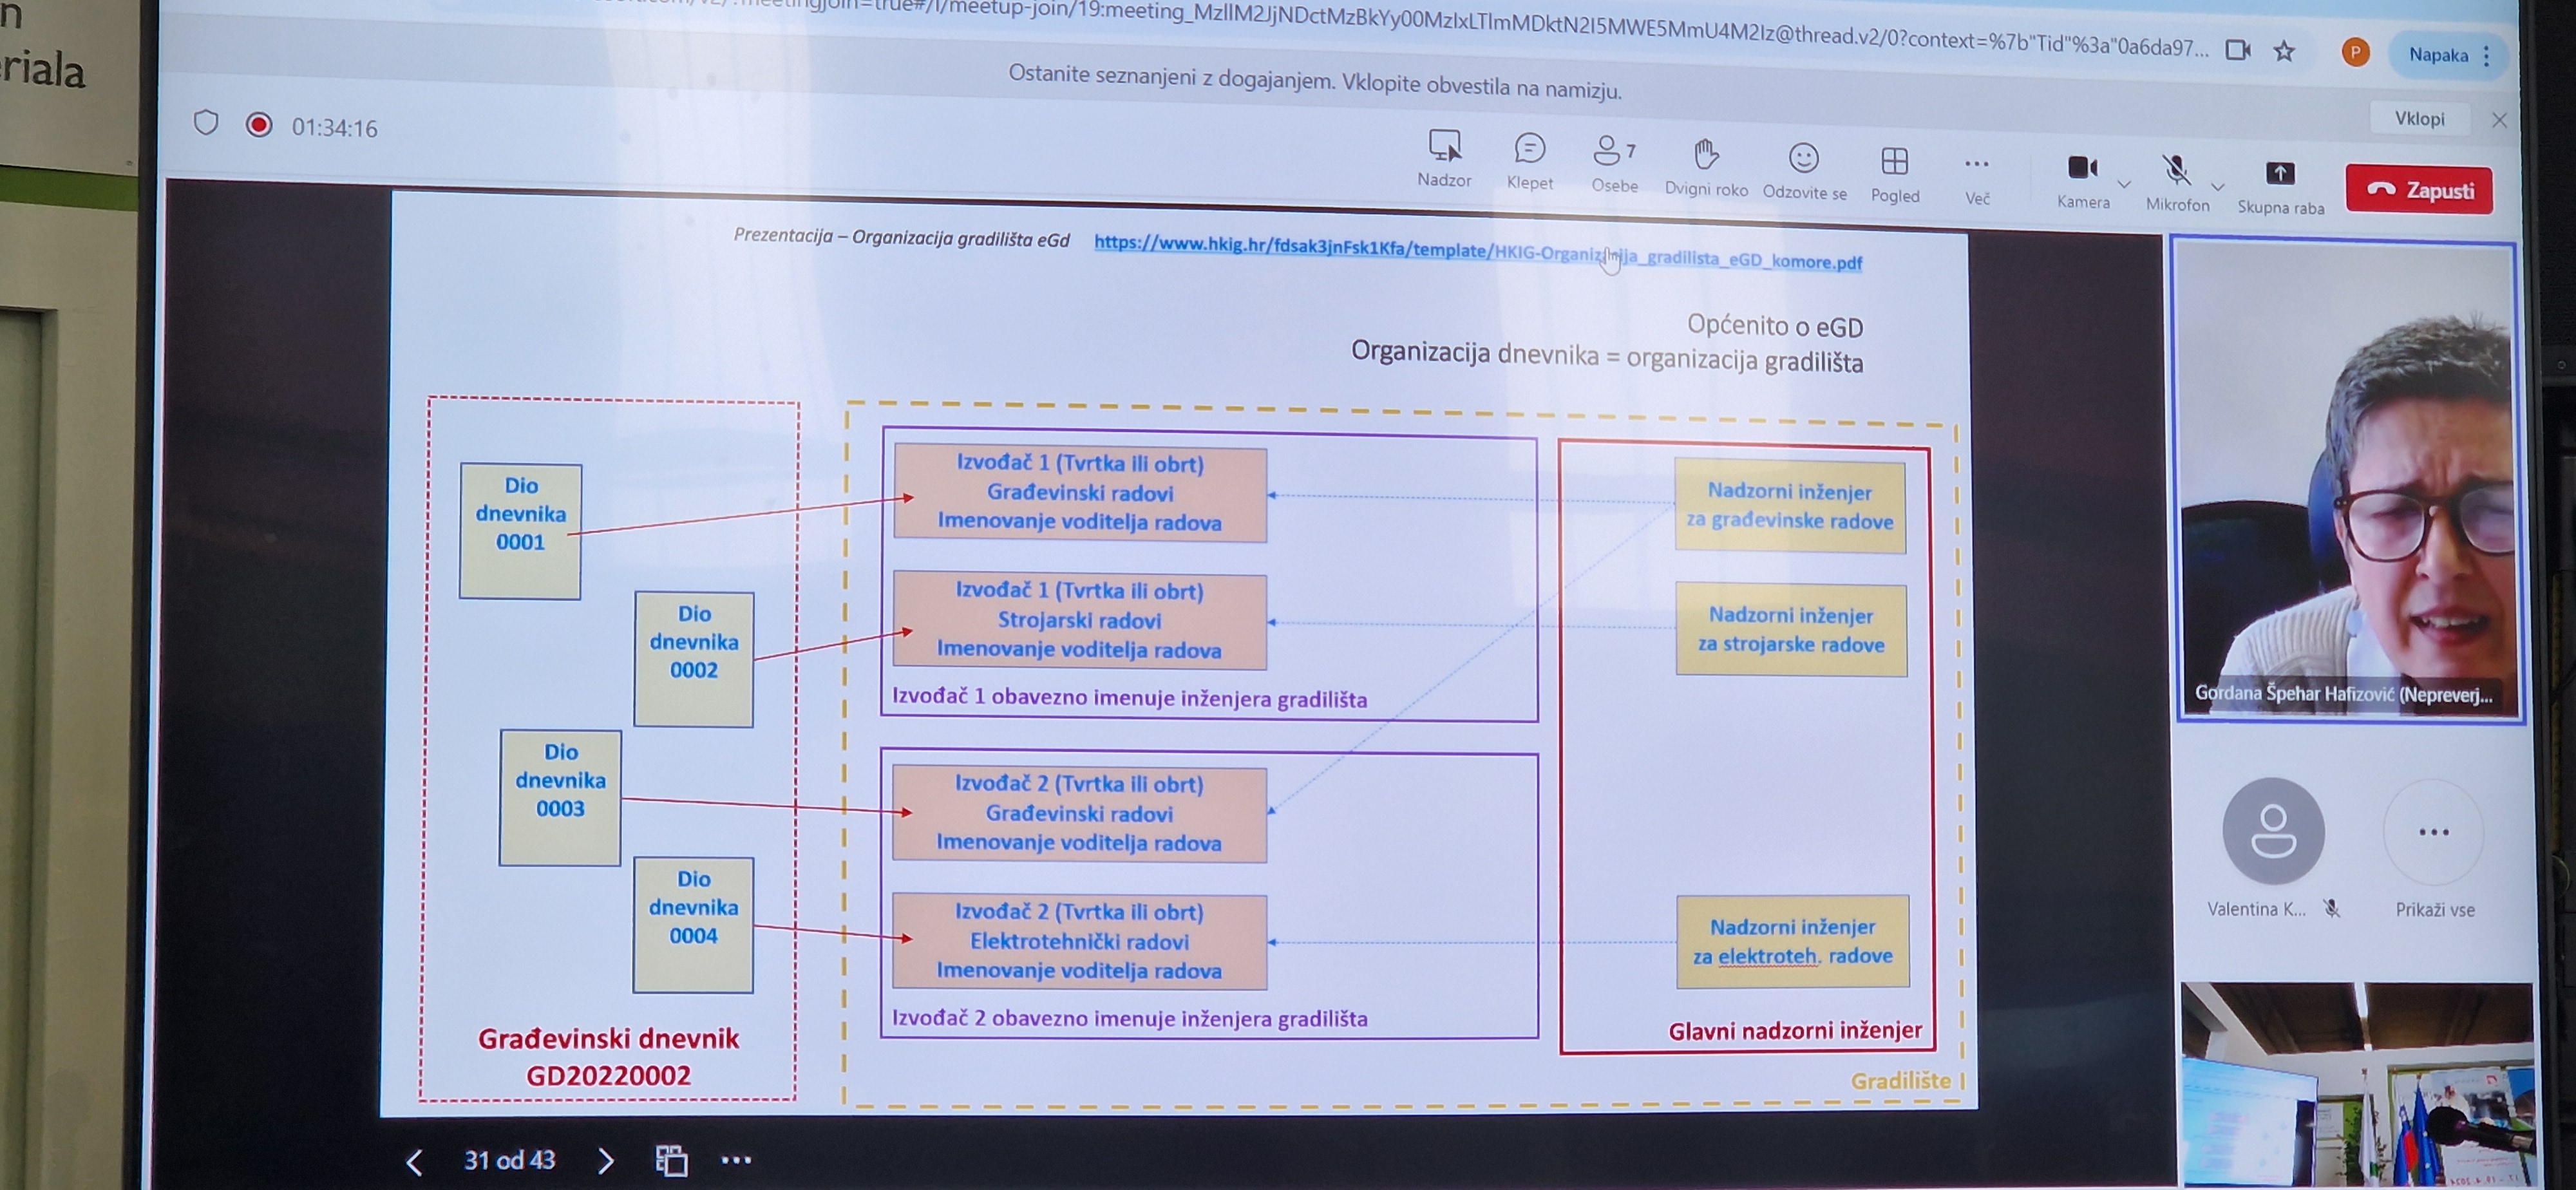
Task: Toggle the Kamera on or off
Action: point(2083,181)
